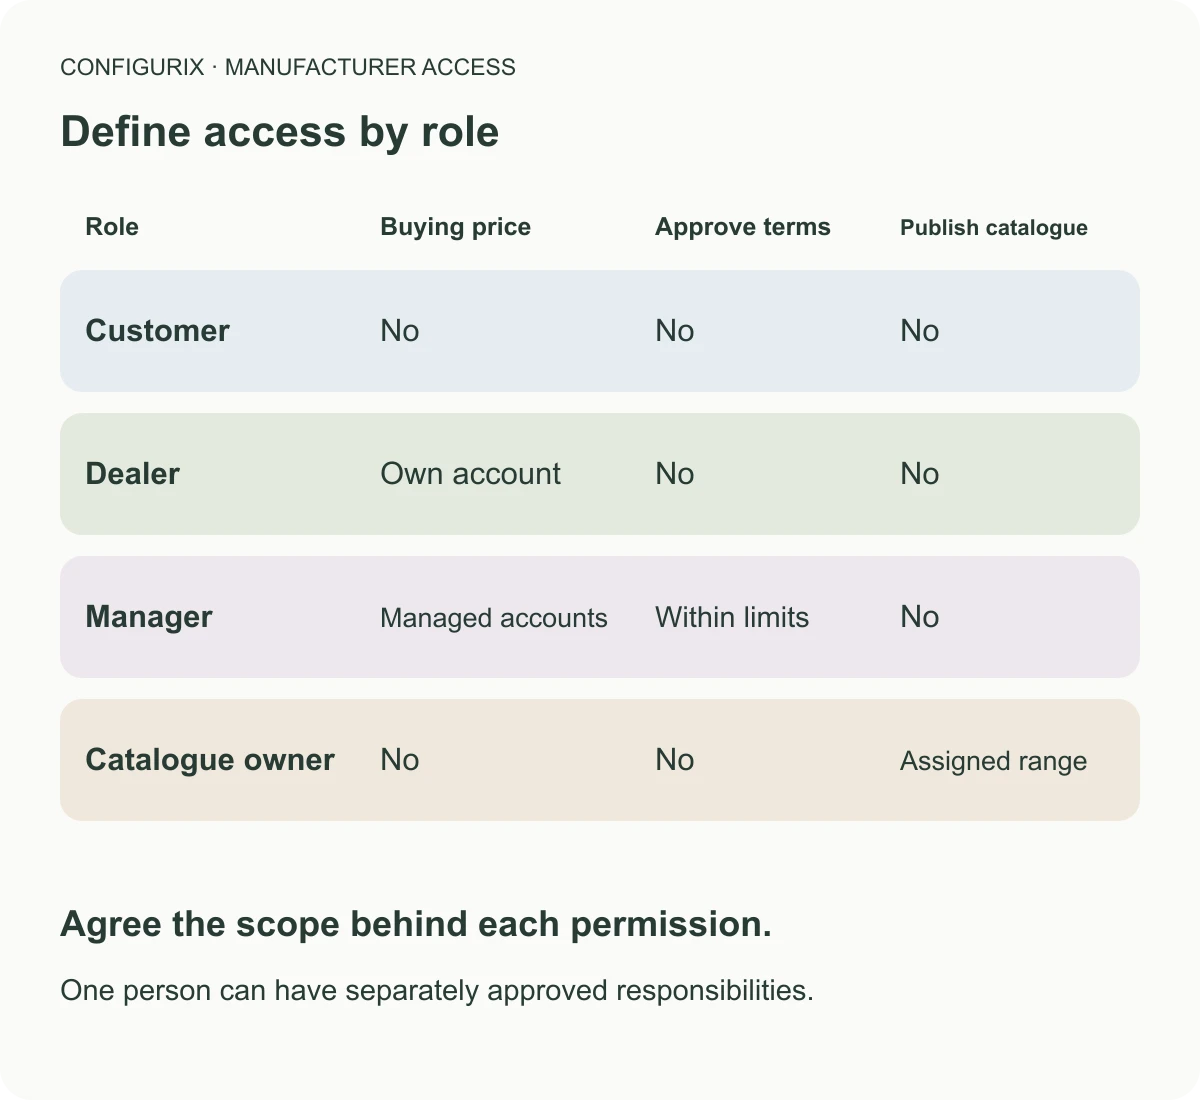The height and width of the screenshot is (1100, 1200).
Task: Click Dealer's Approve terms No value
Action: tap(675, 474)
